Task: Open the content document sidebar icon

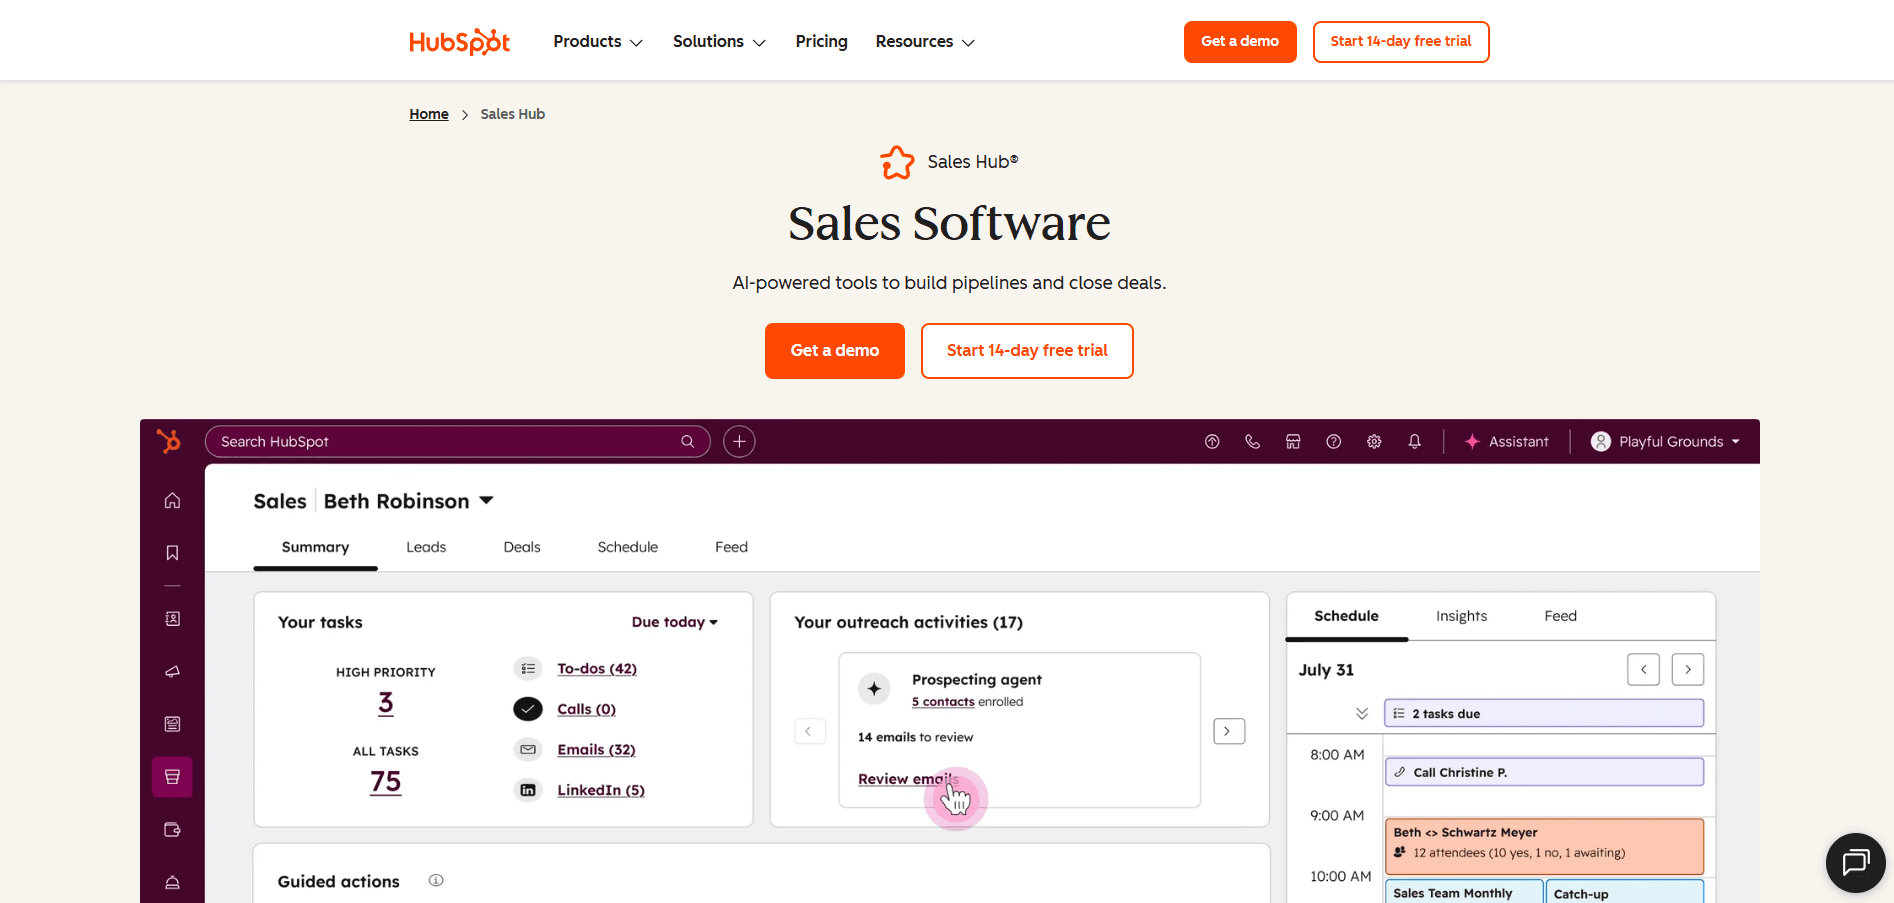Action: [x=172, y=724]
